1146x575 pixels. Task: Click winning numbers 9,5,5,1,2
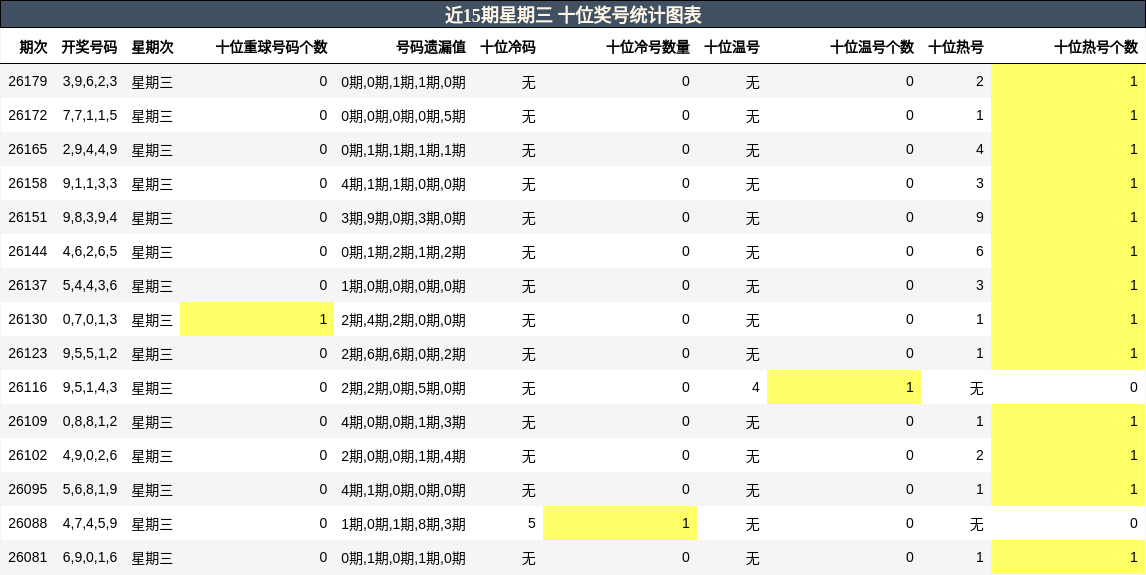coord(90,353)
